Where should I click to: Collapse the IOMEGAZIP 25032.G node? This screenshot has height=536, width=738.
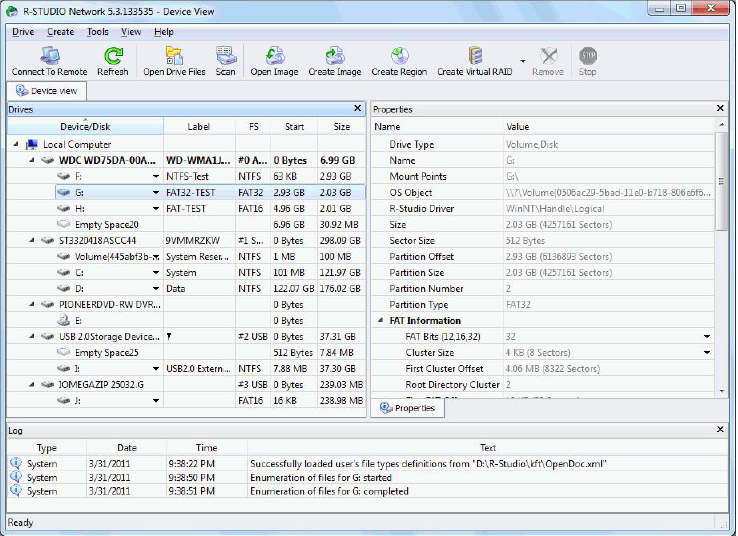tap(32, 384)
